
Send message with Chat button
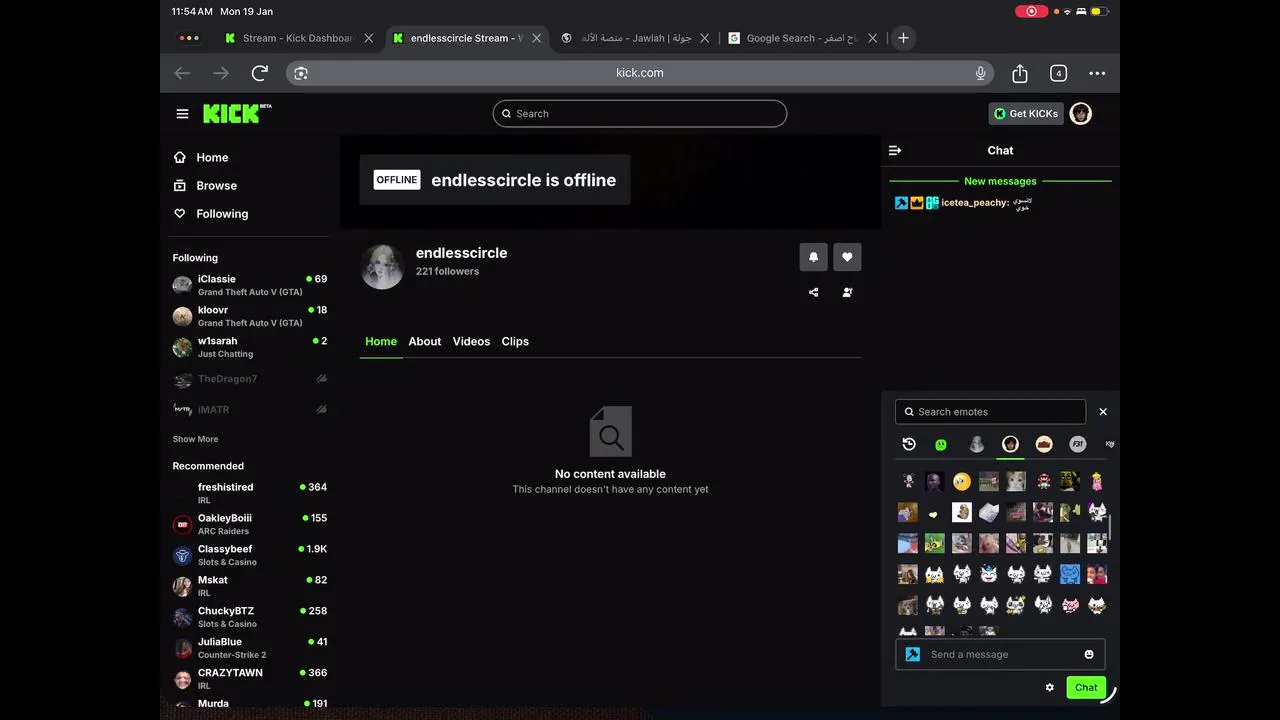pos(1086,687)
